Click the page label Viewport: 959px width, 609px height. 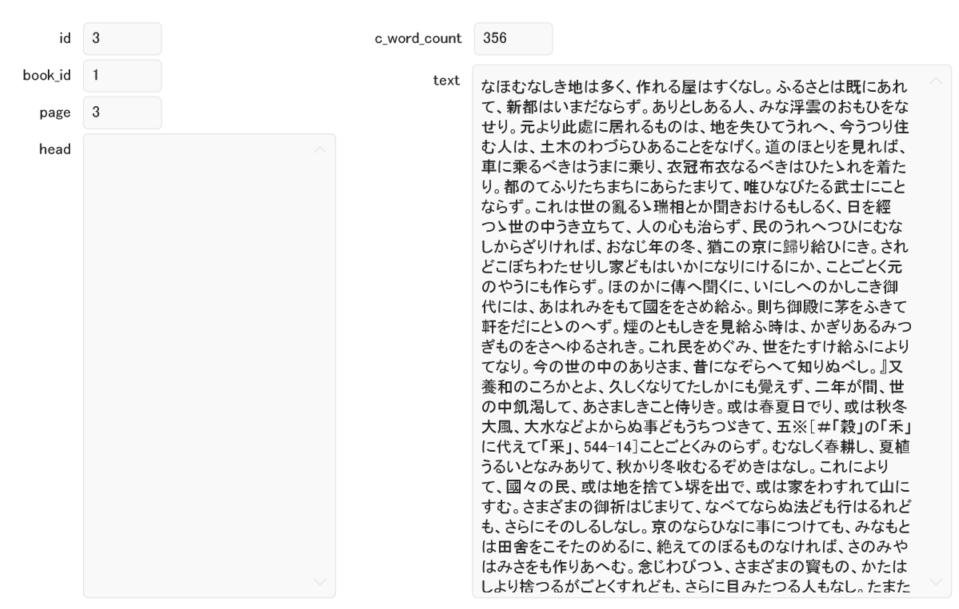tap(55, 113)
